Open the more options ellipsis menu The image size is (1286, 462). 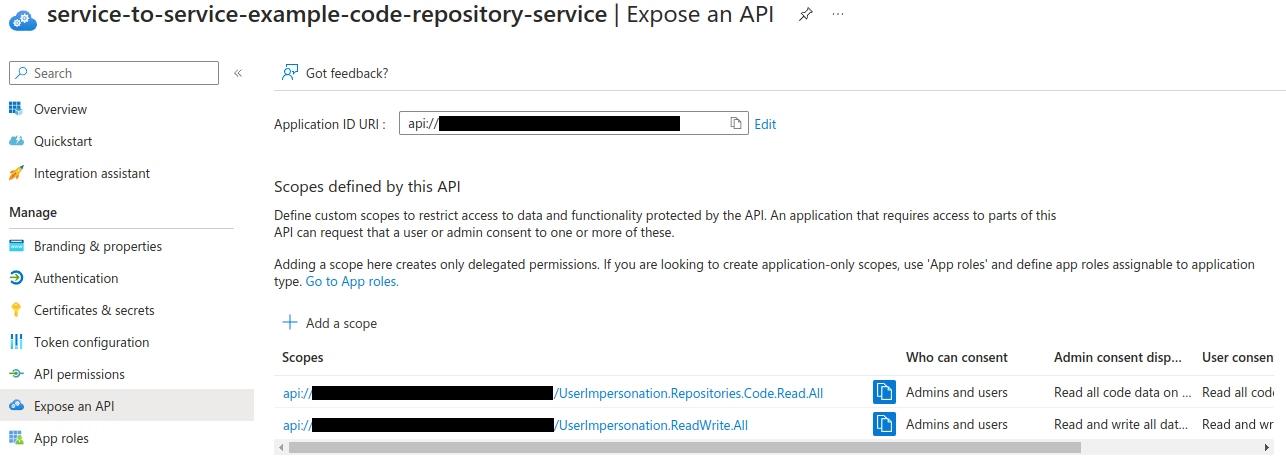pos(837,15)
